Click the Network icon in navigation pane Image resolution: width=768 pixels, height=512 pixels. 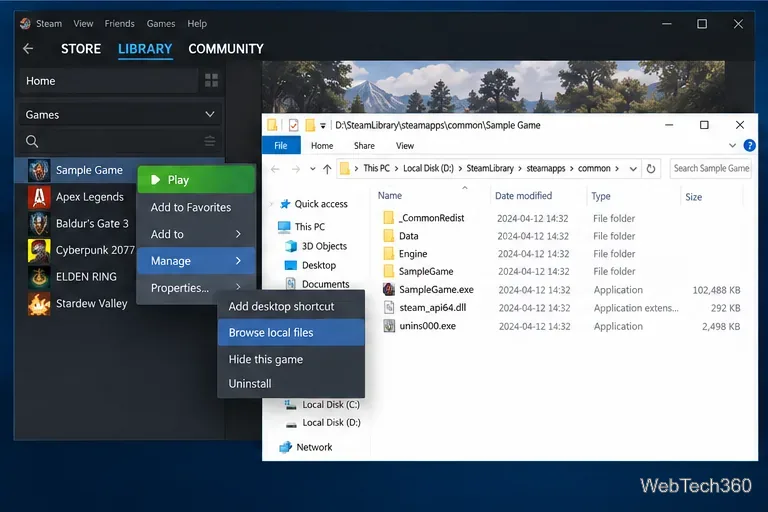(x=285, y=447)
